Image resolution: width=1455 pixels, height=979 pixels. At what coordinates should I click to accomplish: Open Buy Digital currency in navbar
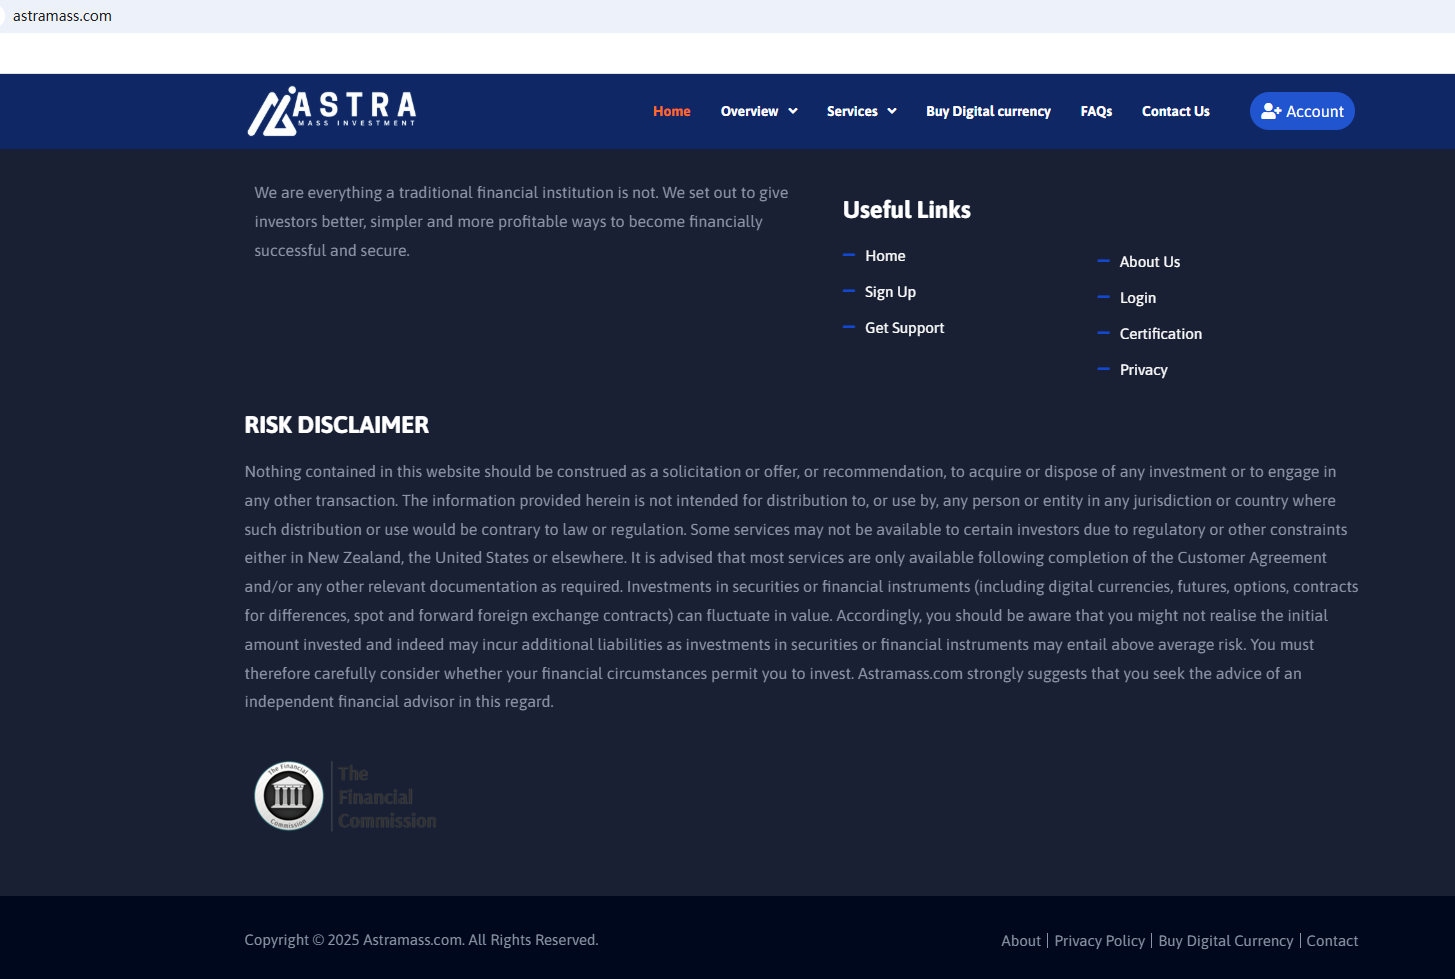click(988, 111)
